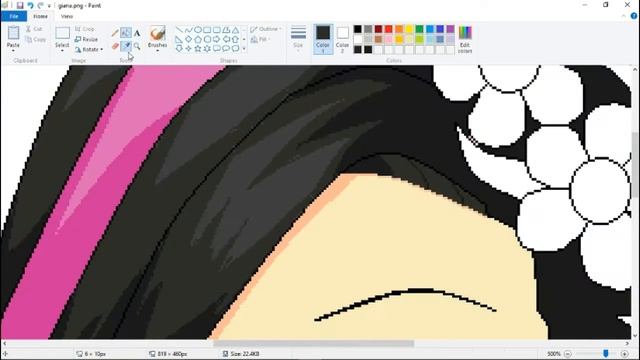Select the Color picker eyedropper tool
Viewport: 640px width, 360px height.
coord(126,46)
